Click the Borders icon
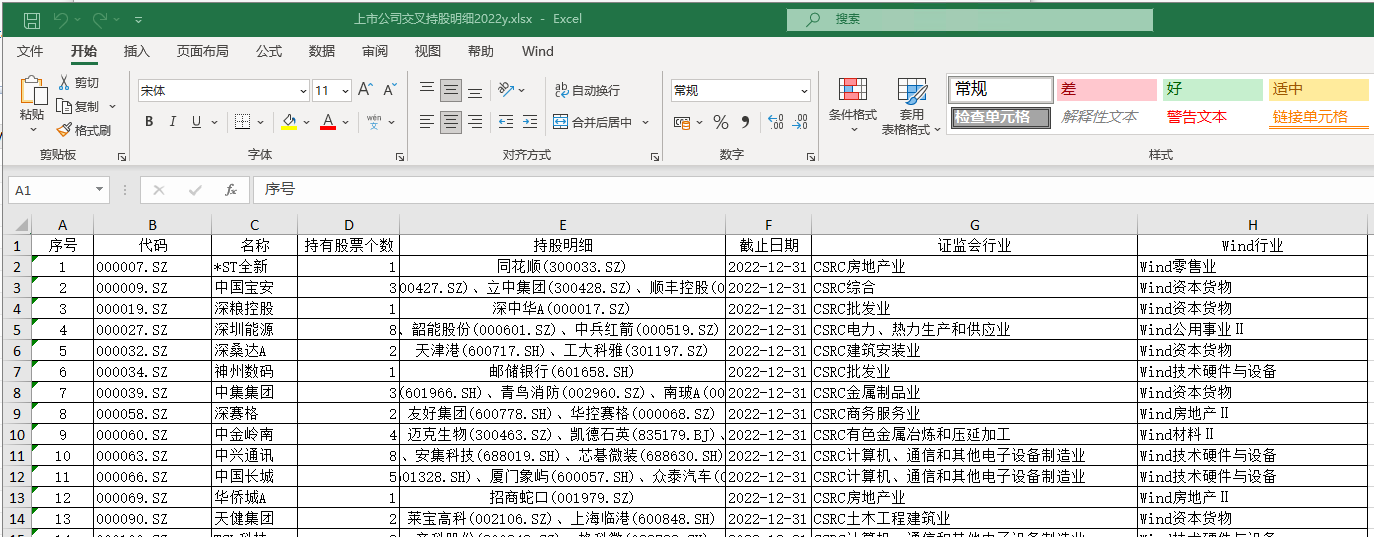The image size is (1374, 537). click(242, 122)
